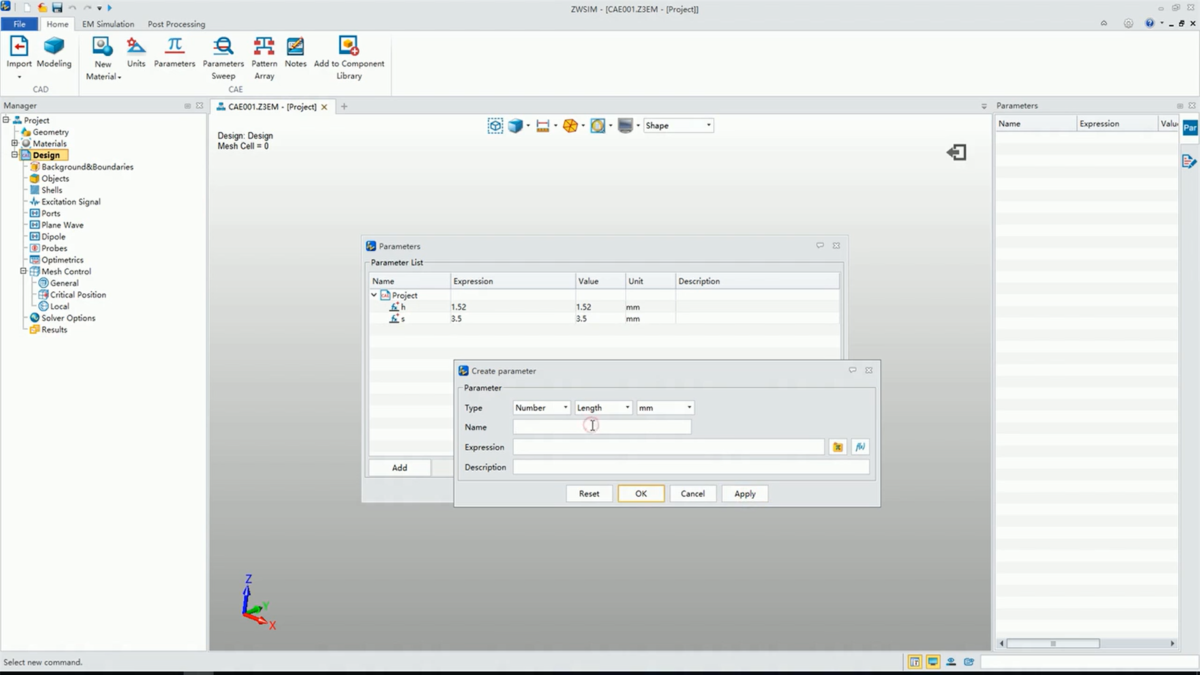The image size is (1200, 675).
Task: Click the status bar command input box
Action: click(x=1088, y=662)
